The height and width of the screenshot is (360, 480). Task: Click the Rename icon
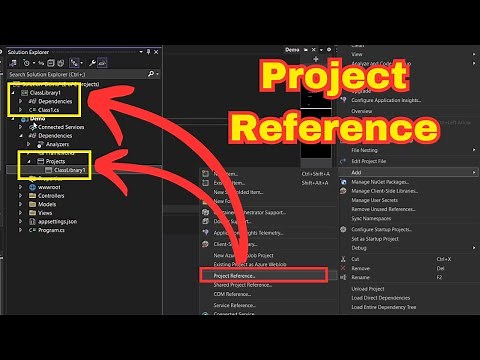pyautogui.click(x=343, y=277)
